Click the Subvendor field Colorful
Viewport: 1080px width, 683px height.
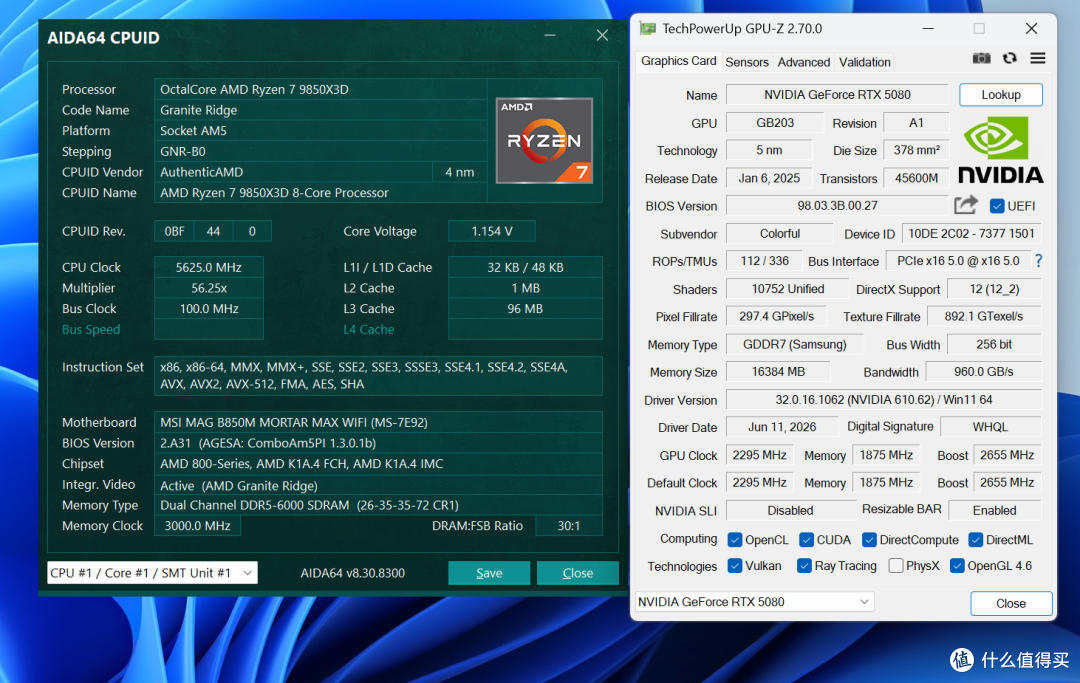click(780, 233)
